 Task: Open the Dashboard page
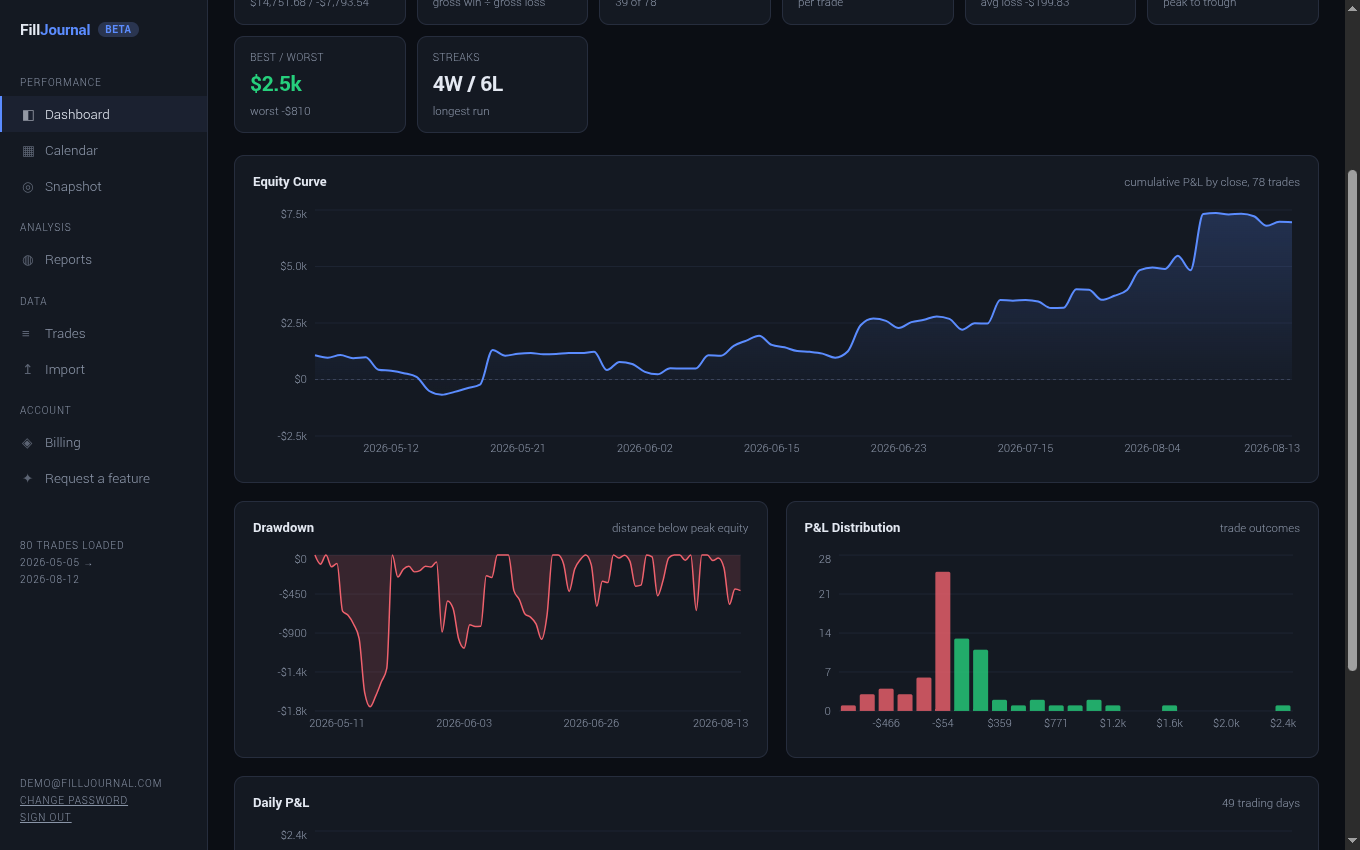104,114
